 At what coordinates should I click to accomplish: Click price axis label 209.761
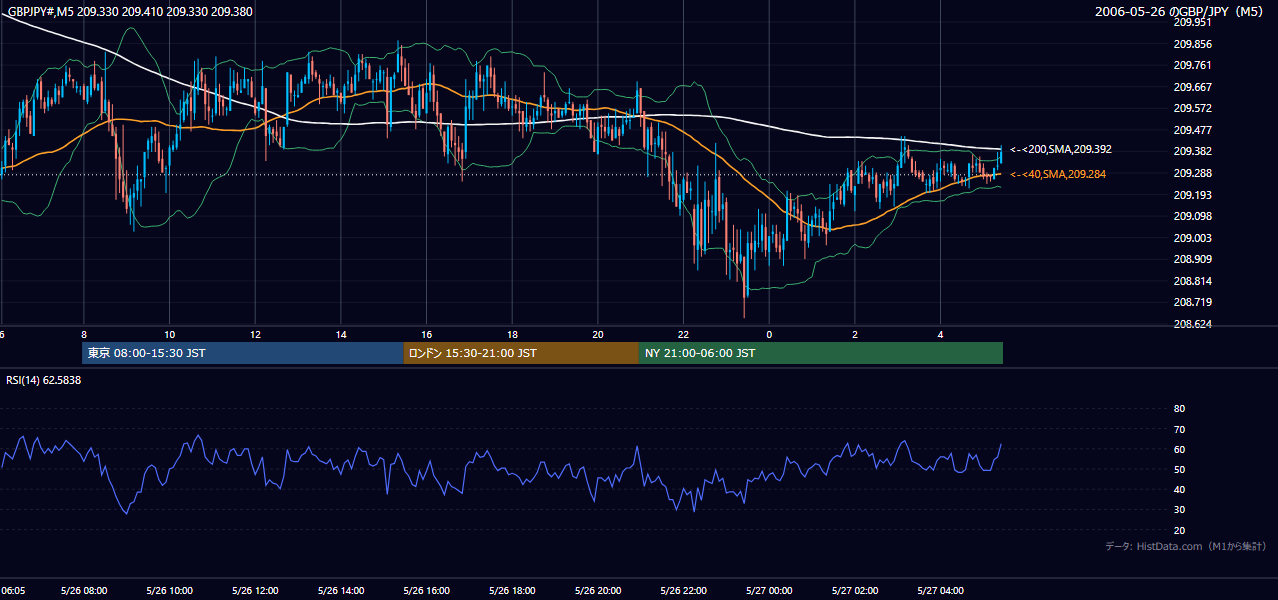coord(1193,65)
